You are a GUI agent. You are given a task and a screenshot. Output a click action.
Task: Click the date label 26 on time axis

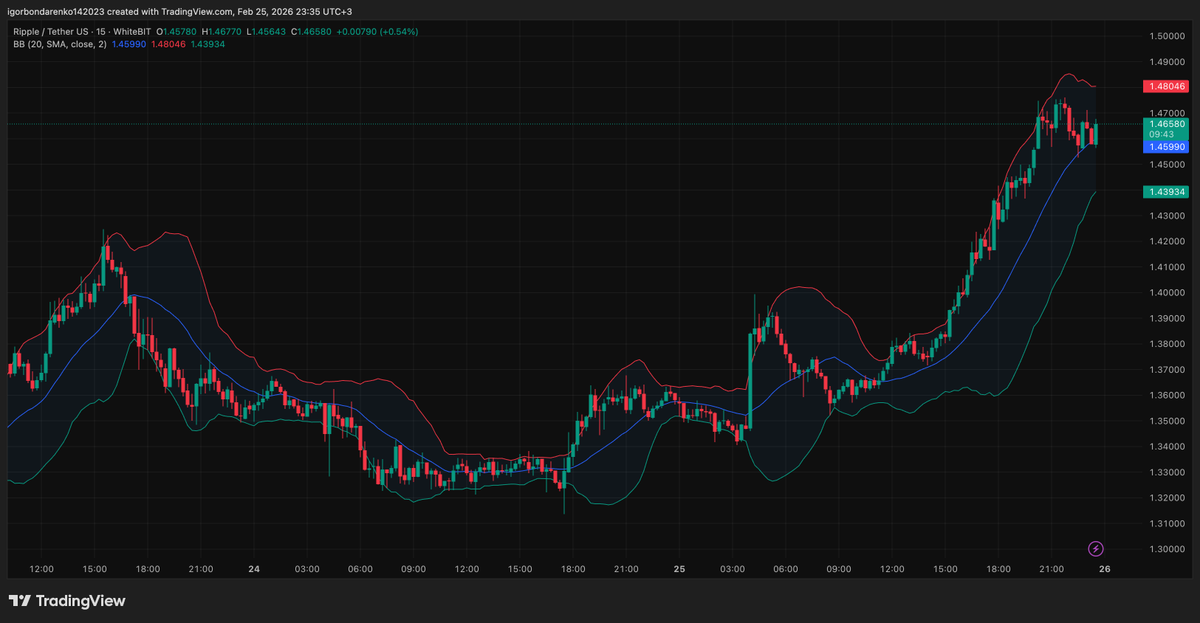1104,568
